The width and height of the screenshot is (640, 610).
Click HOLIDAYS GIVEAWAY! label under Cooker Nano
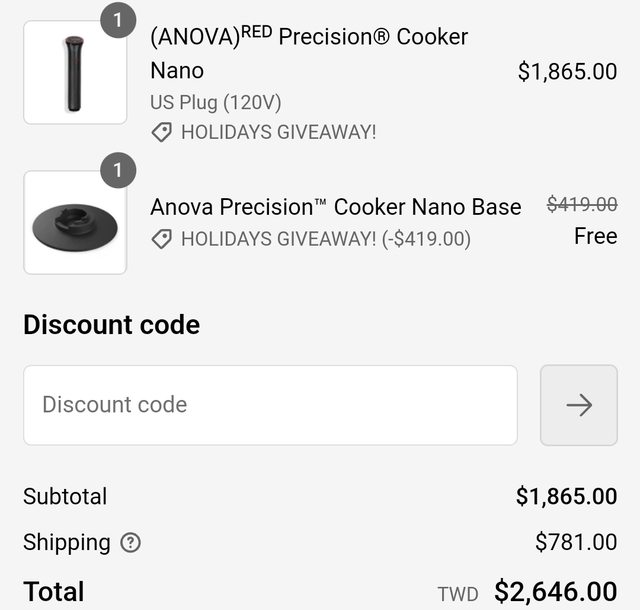click(x=278, y=132)
